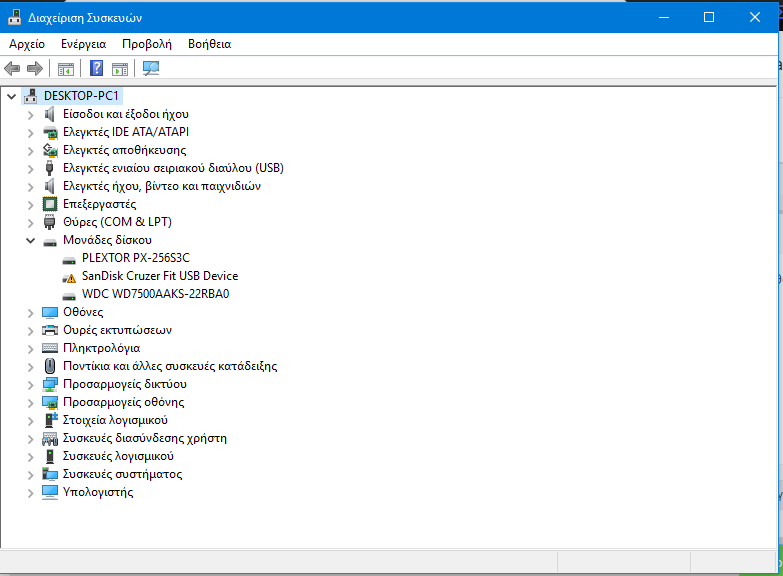
Task: Click the WDC WD7500AAKS drive icon
Action: tap(69, 296)
